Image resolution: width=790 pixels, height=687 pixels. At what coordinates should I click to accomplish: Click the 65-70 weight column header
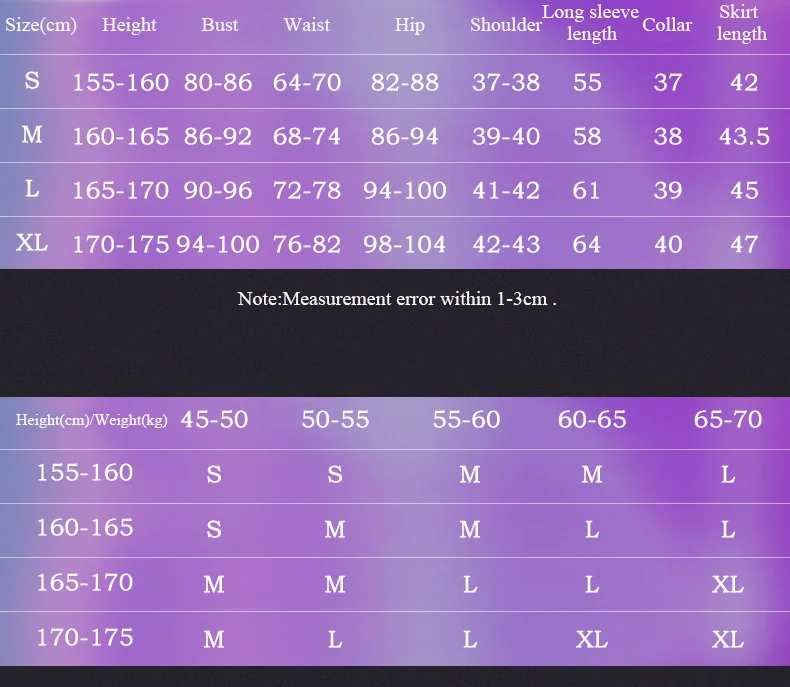coord(727,420)
